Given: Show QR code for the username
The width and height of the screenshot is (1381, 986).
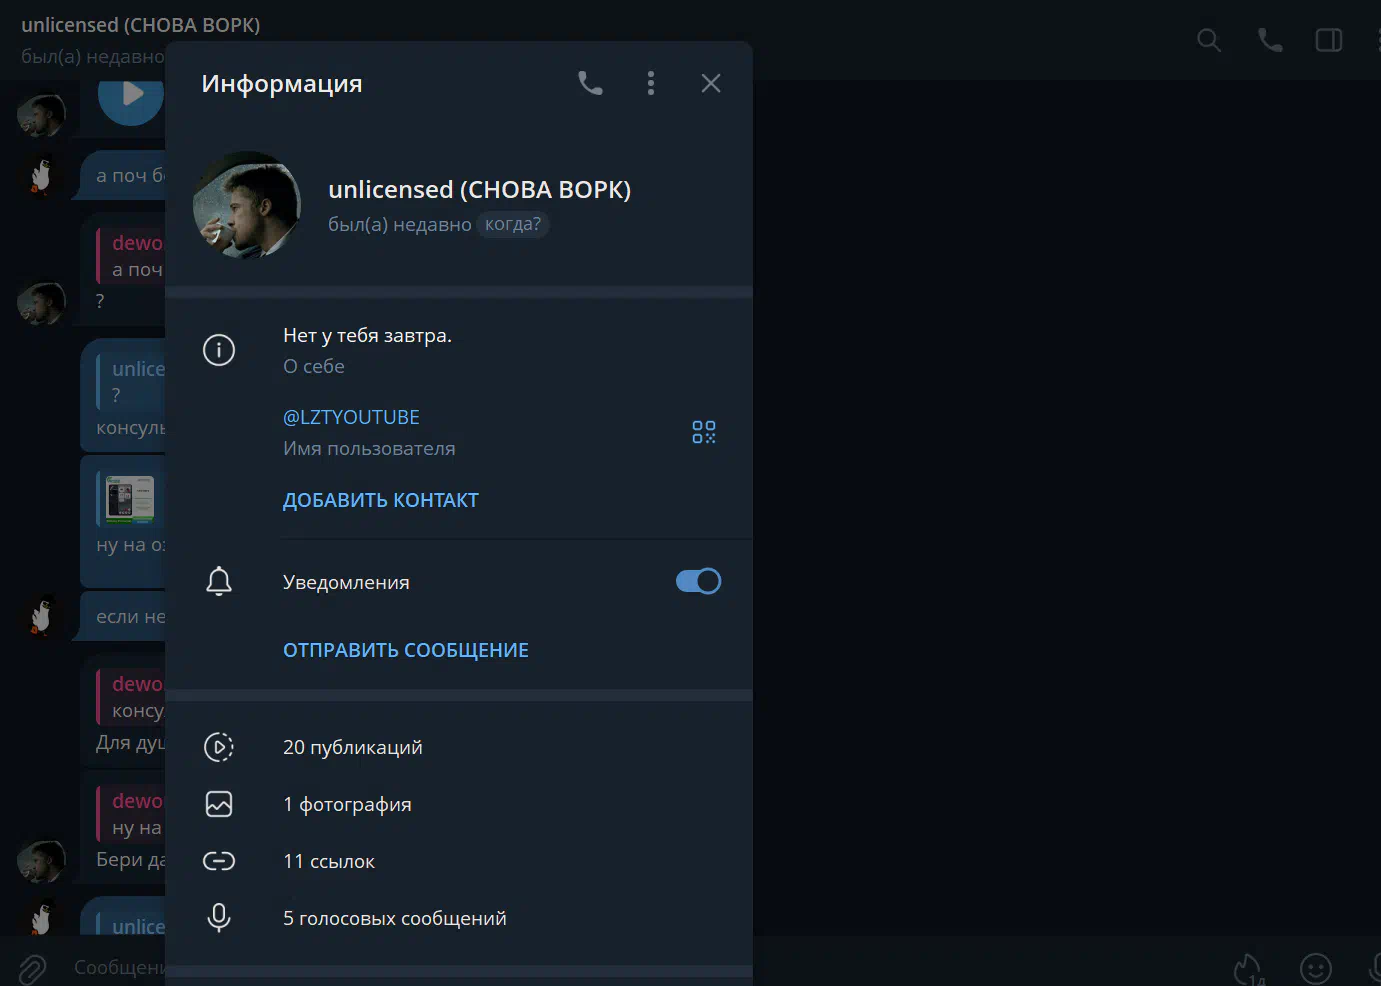Looking at the screenshot, I should tap(704, 432).
